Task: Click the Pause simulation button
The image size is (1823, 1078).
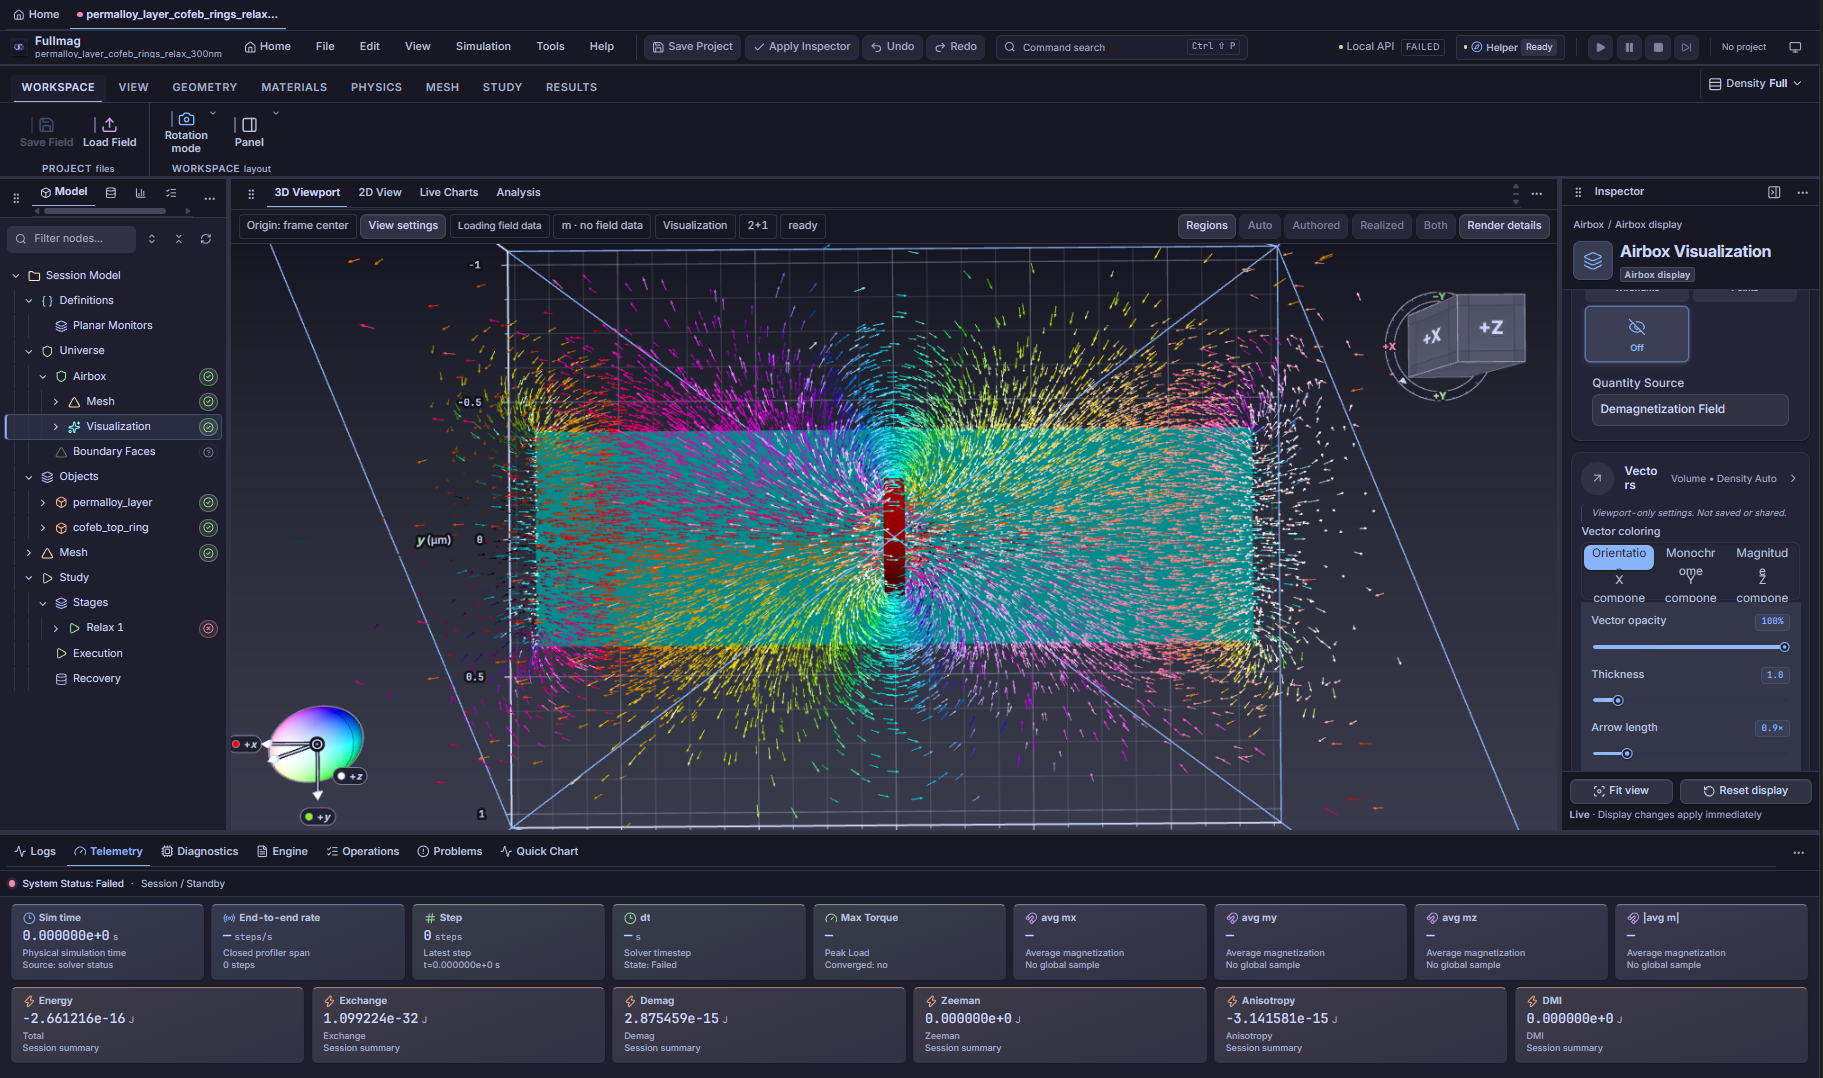Action: 1629,47
